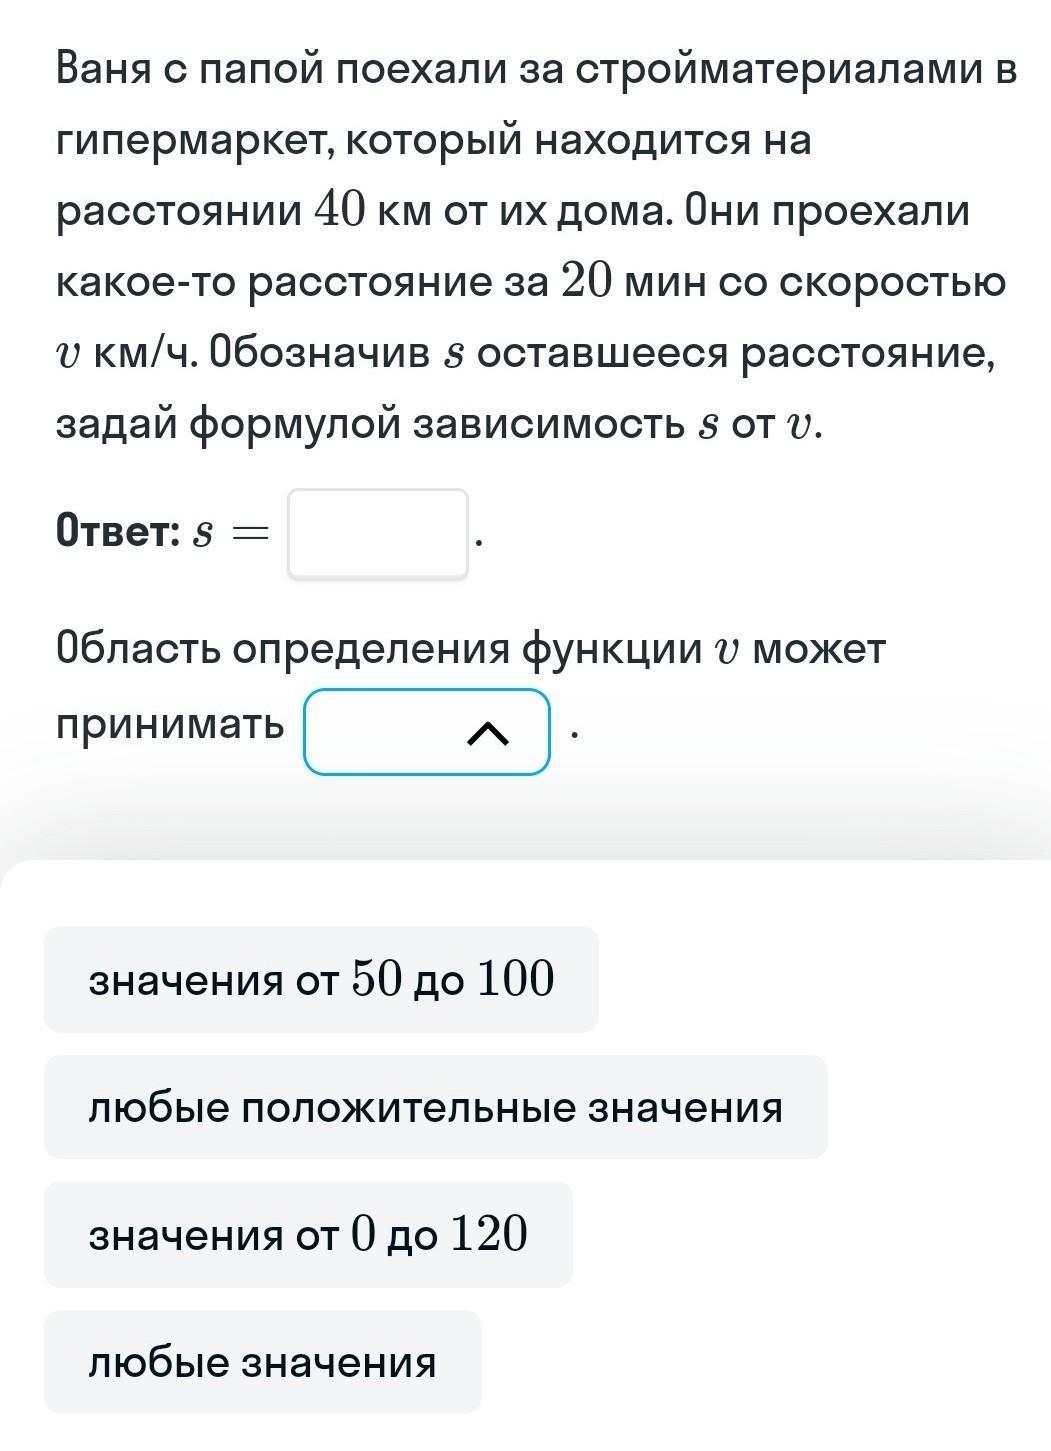Click the number 20 before 'мин'
Screen dimensions: 1051x1451
(x=585, y=282)
